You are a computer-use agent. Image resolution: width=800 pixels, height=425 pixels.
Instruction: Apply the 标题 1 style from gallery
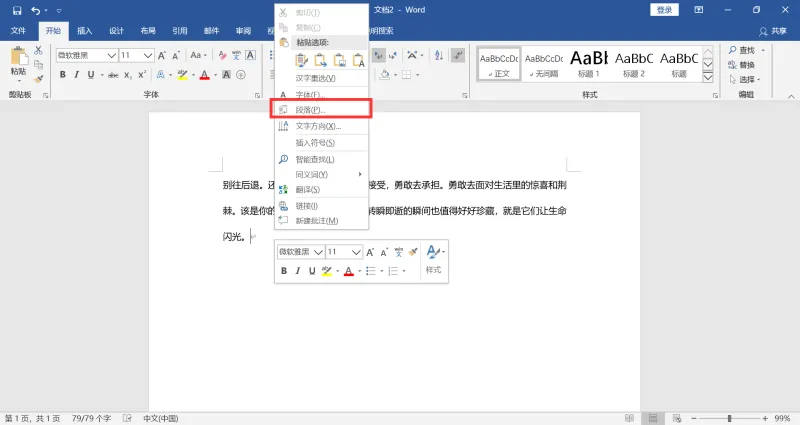coord(589,64)
